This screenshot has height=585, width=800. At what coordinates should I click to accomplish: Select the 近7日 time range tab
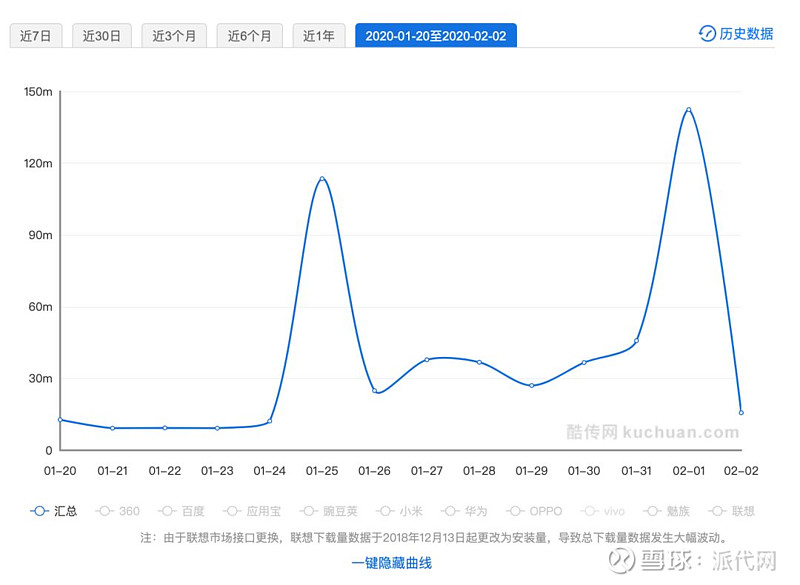point(36,36)
